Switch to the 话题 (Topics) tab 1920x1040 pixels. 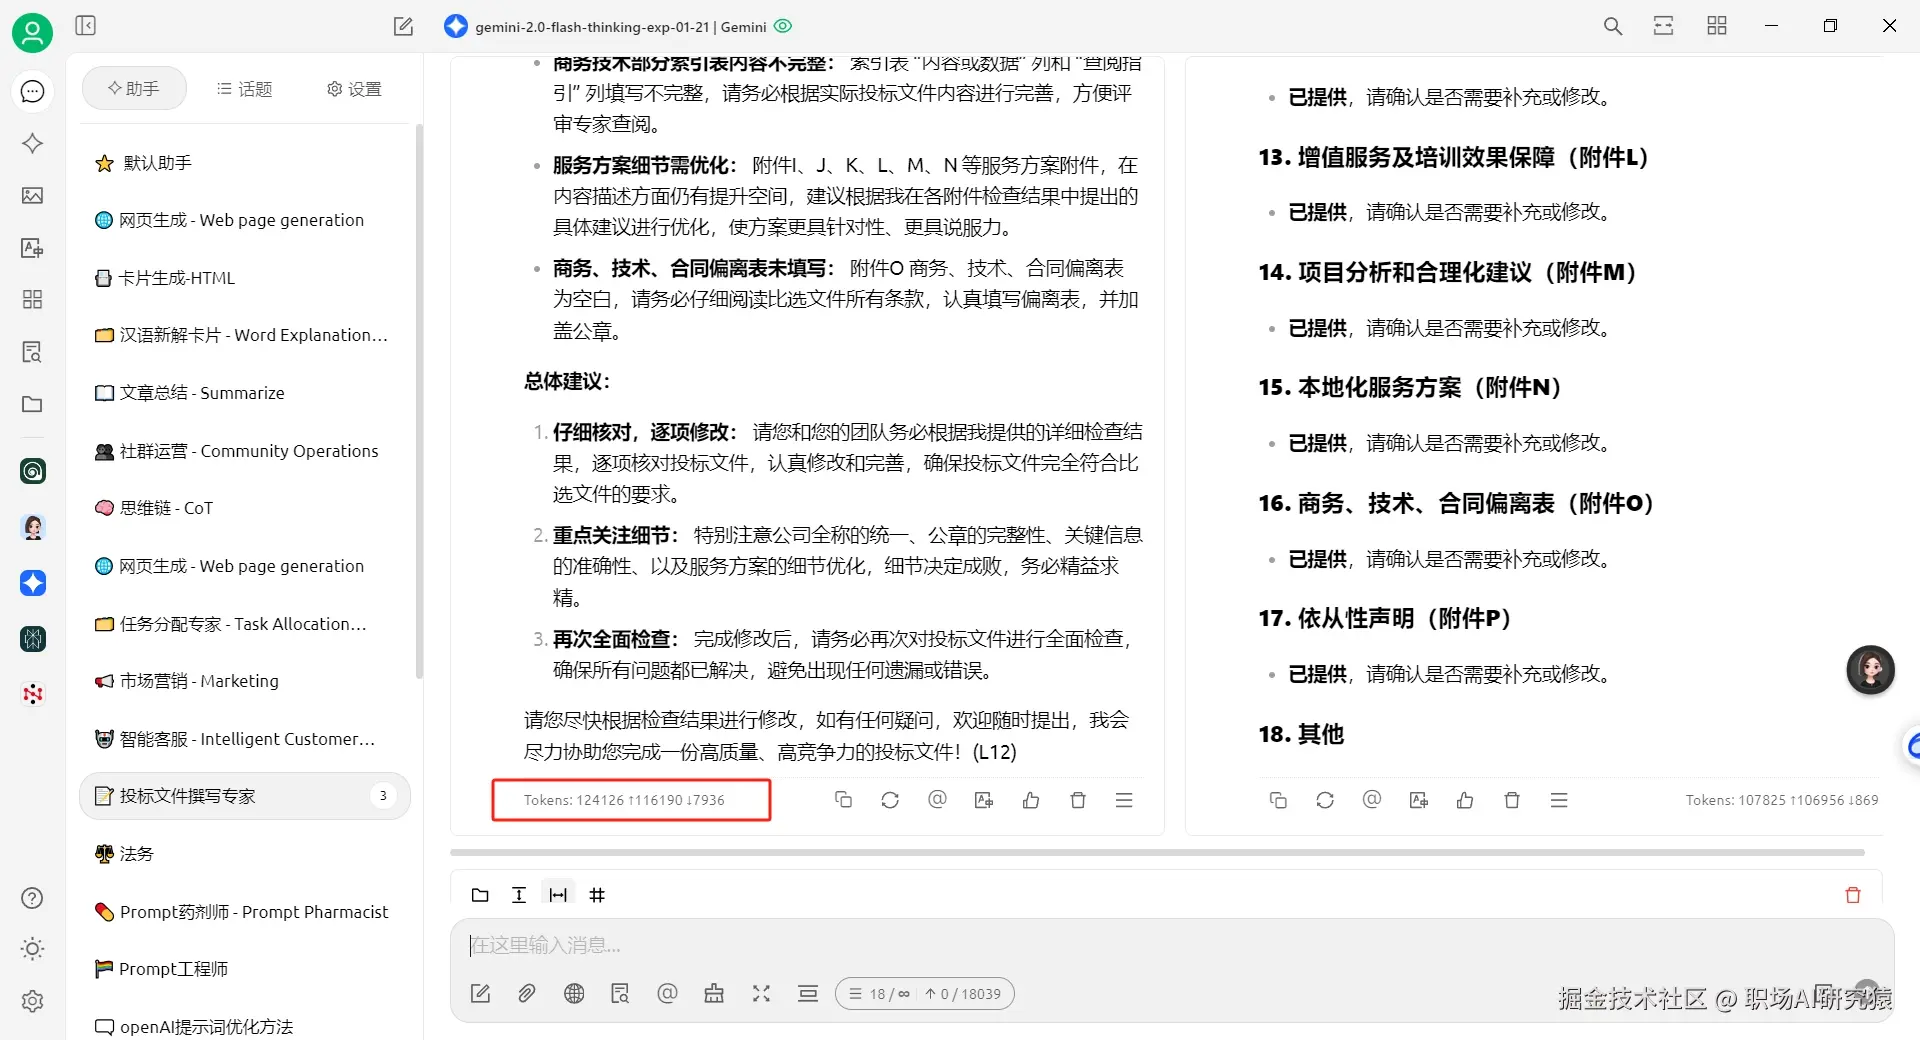click(244, 88)
